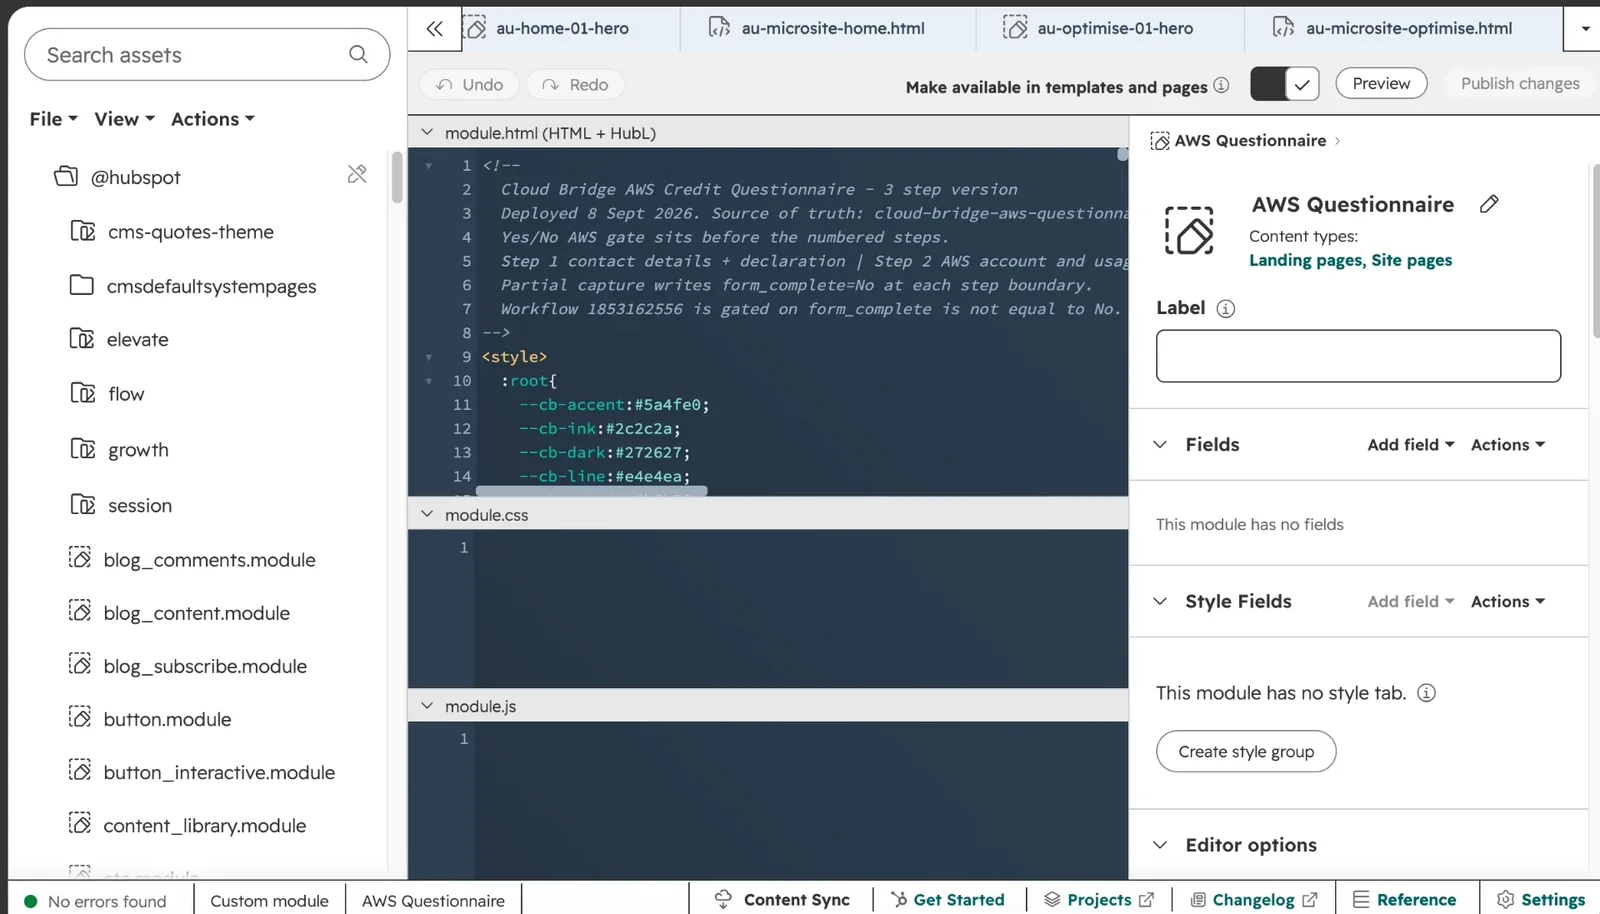Click the unpin icon beside @hubspot folder
This screenshot has width=1600, height=914.
point(357,175)
